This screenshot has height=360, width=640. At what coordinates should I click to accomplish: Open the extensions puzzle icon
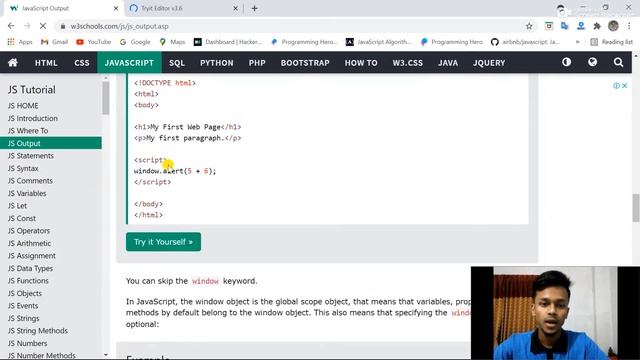click(x=597, y=26)
